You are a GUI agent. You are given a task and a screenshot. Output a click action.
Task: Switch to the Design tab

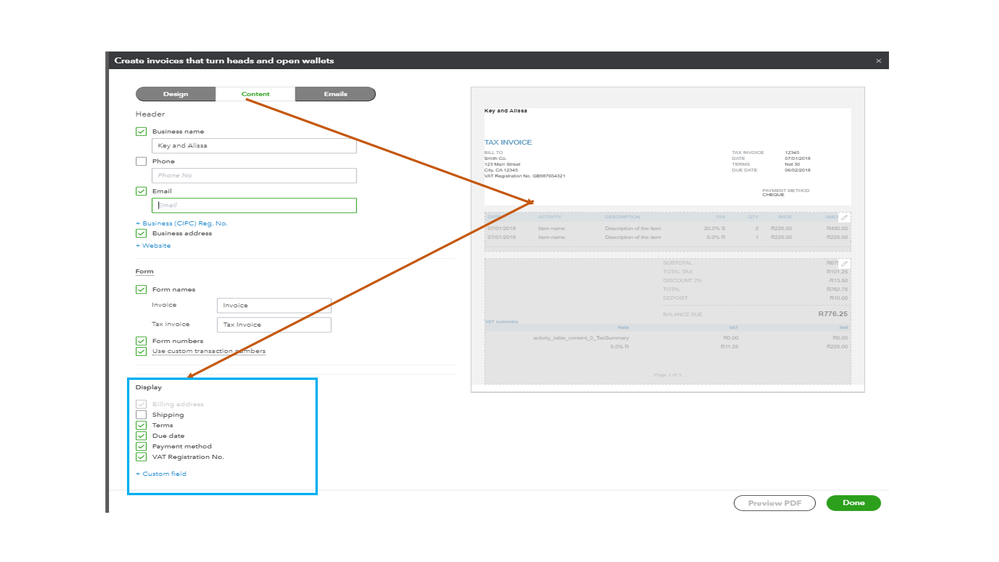point(176,94)
